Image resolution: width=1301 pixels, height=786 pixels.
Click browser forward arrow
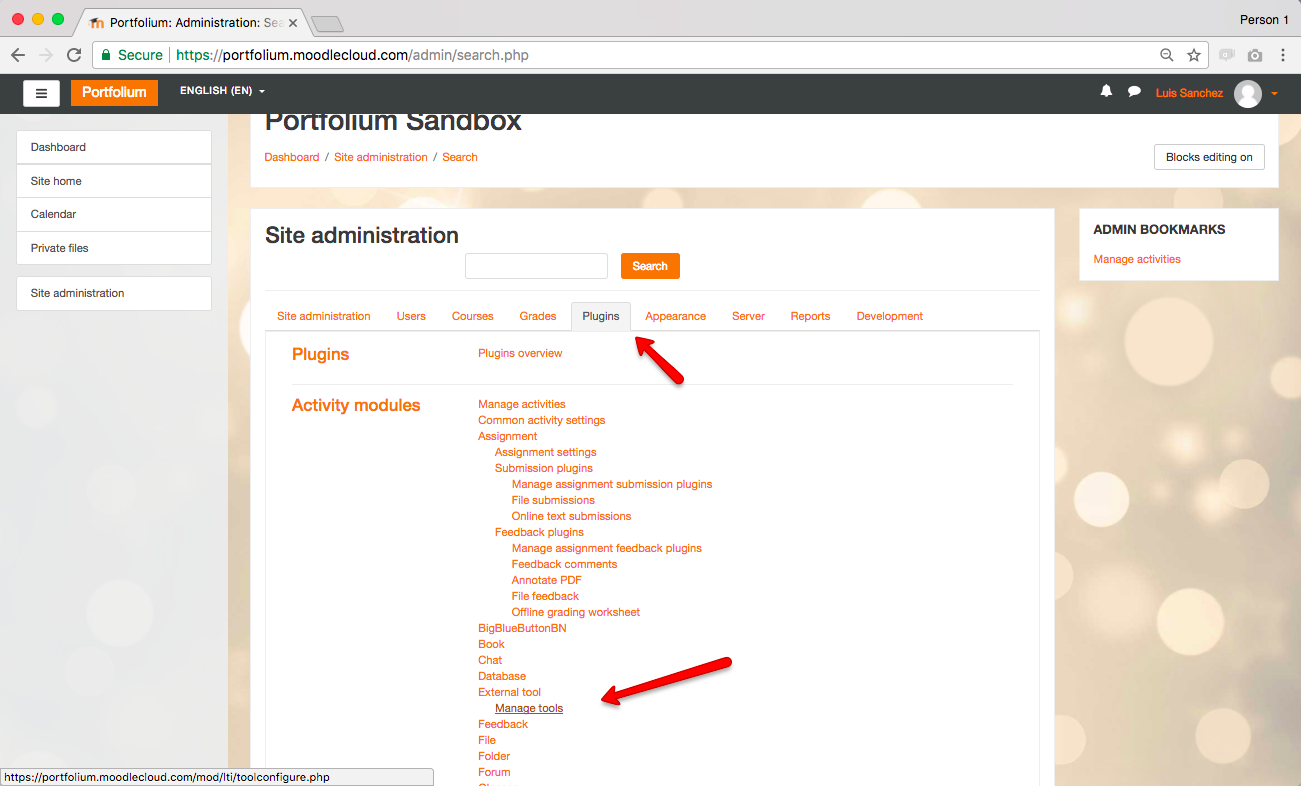point(46,55)
